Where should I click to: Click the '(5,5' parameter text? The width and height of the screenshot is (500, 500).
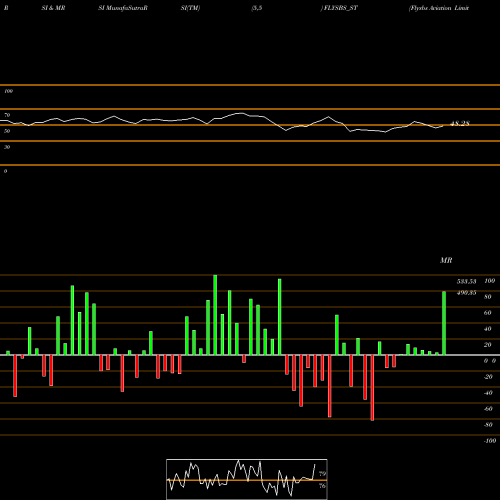257,8
